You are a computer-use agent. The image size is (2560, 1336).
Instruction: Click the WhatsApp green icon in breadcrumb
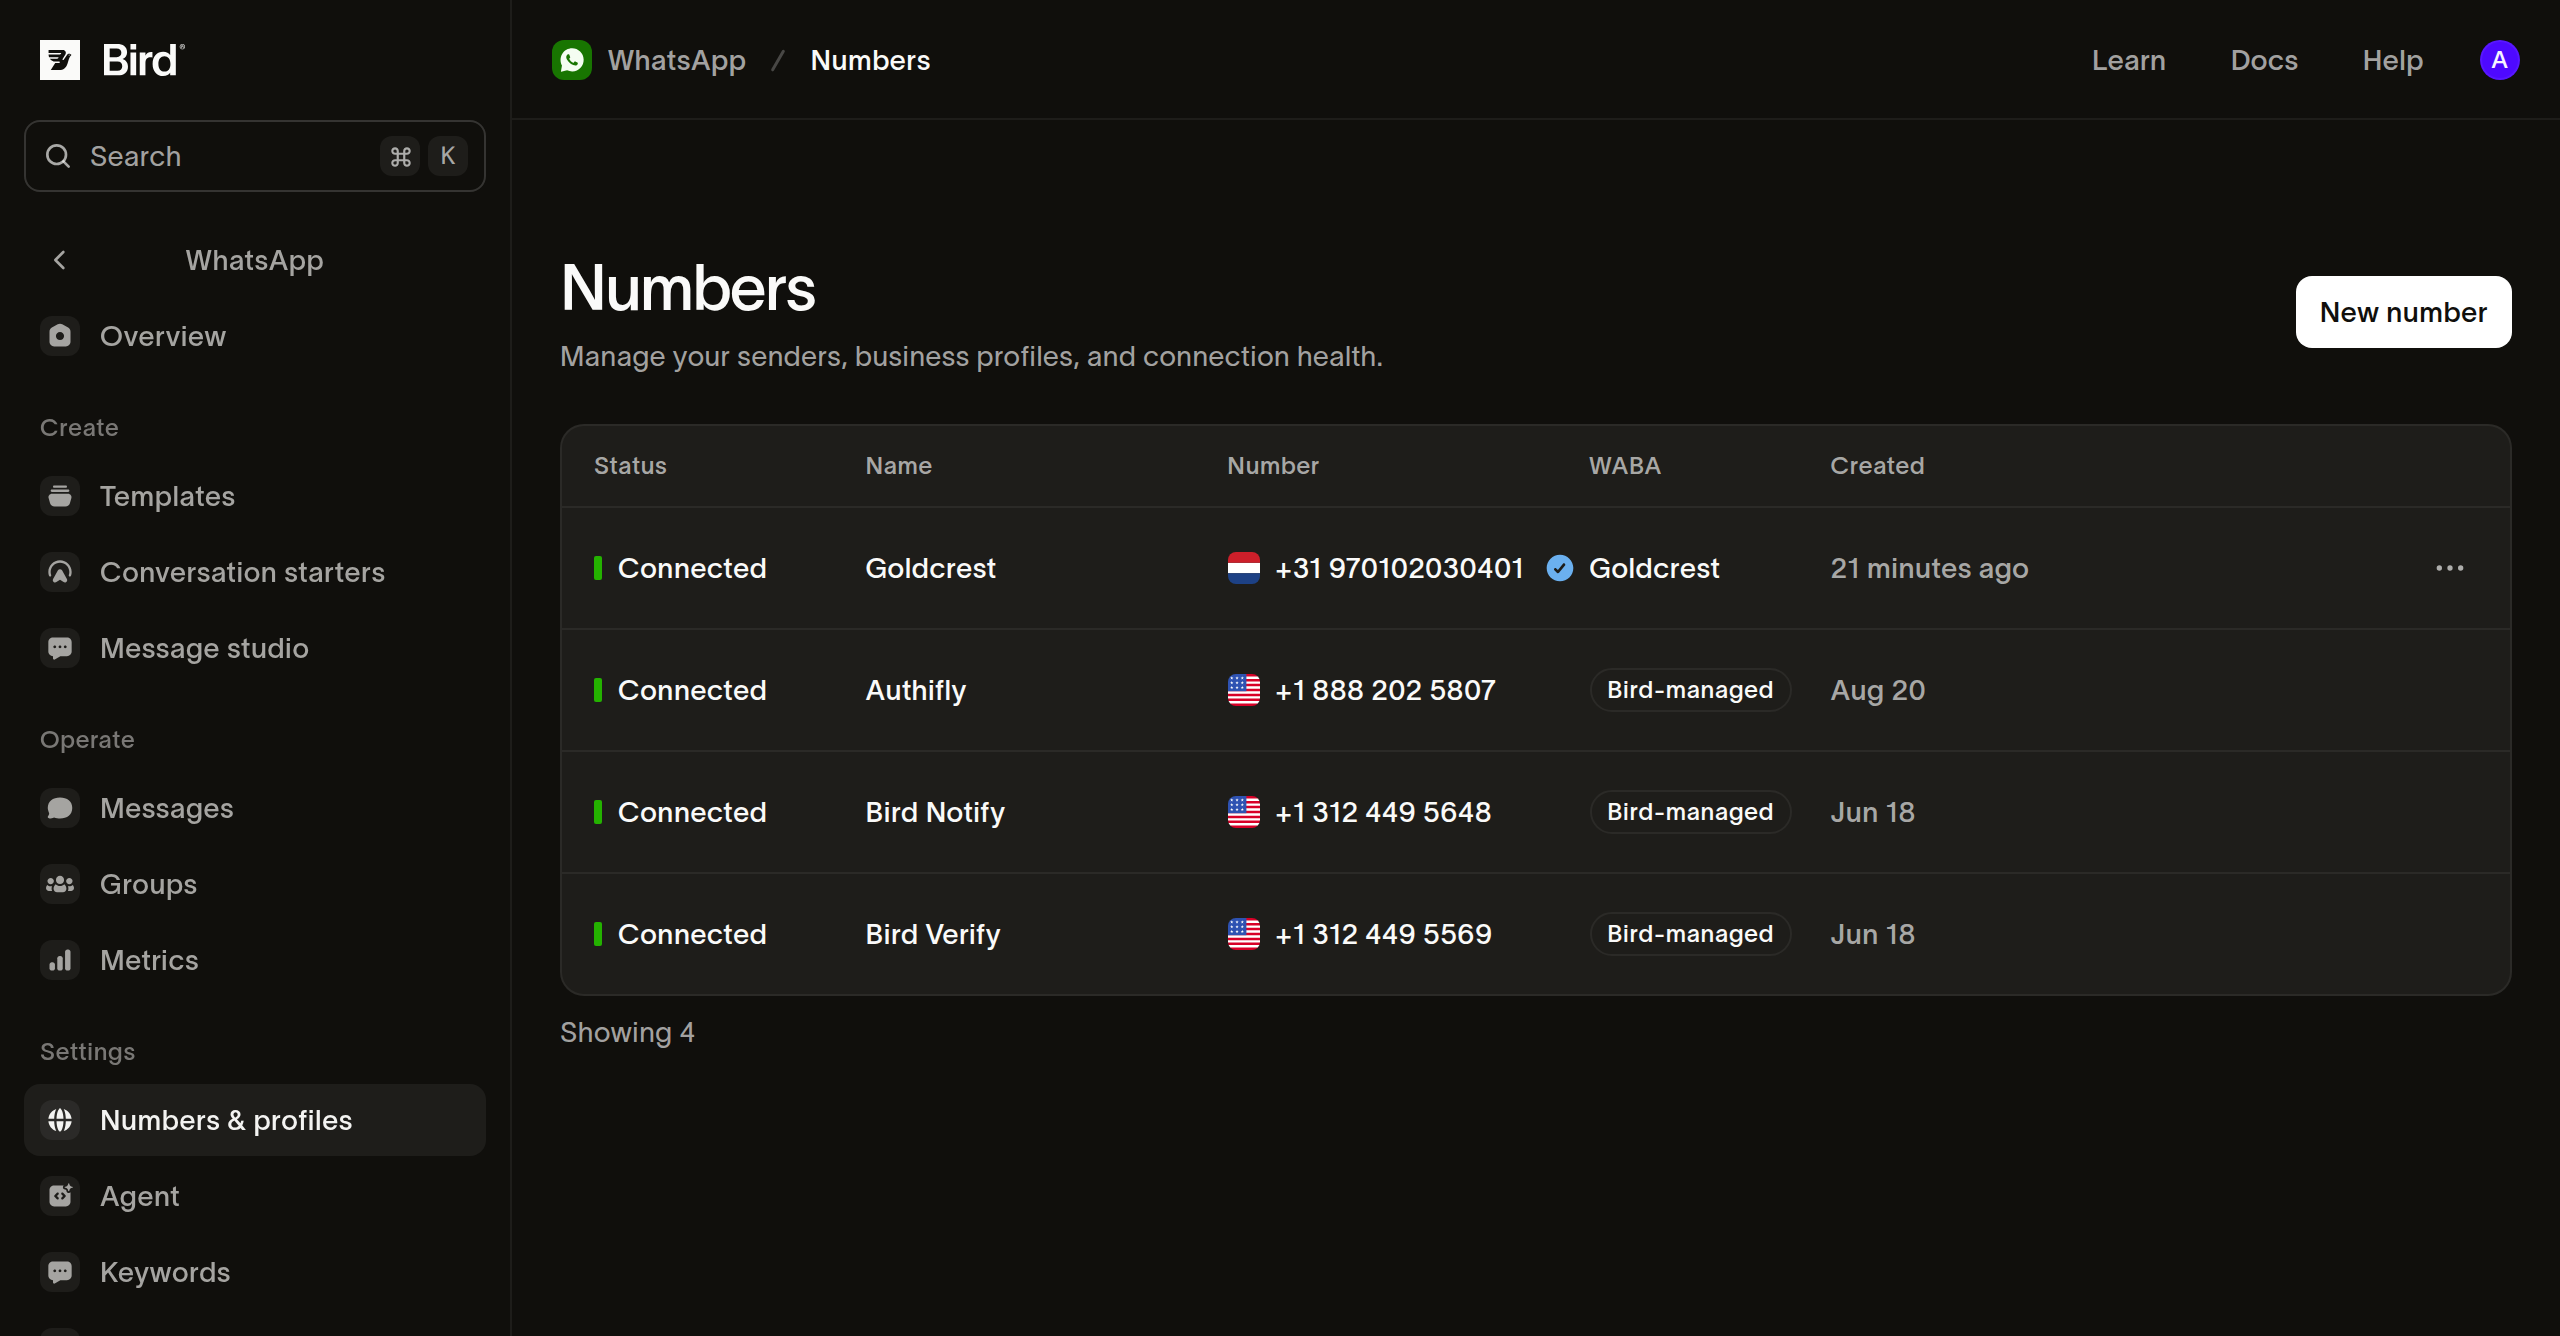tap(572, 60)
